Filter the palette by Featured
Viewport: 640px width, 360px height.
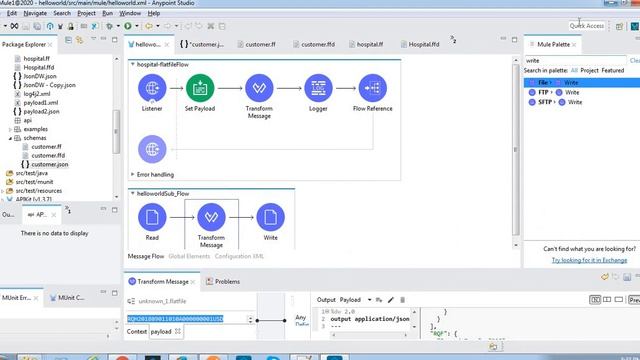pyautogui.click(x=613, y=71)
